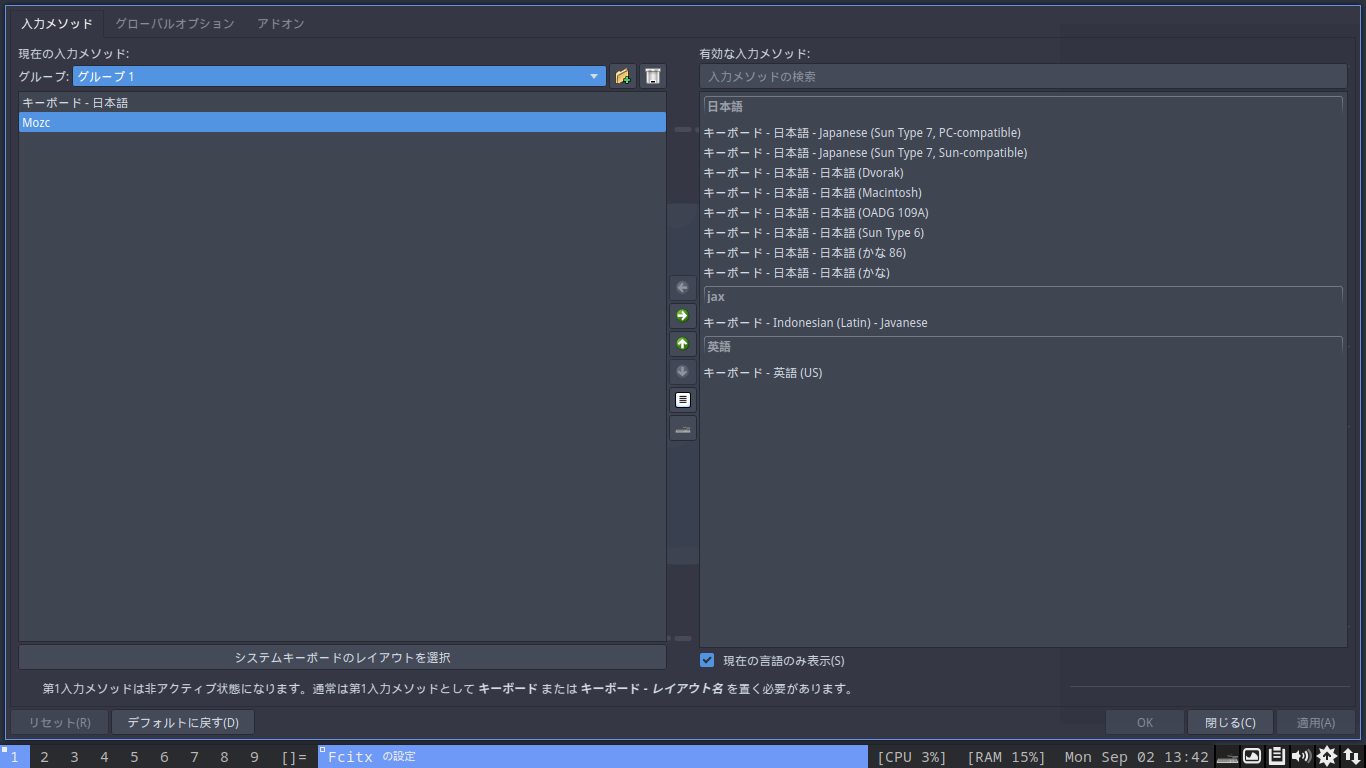
Task: Click the 適用 button
Action: 1316,722
